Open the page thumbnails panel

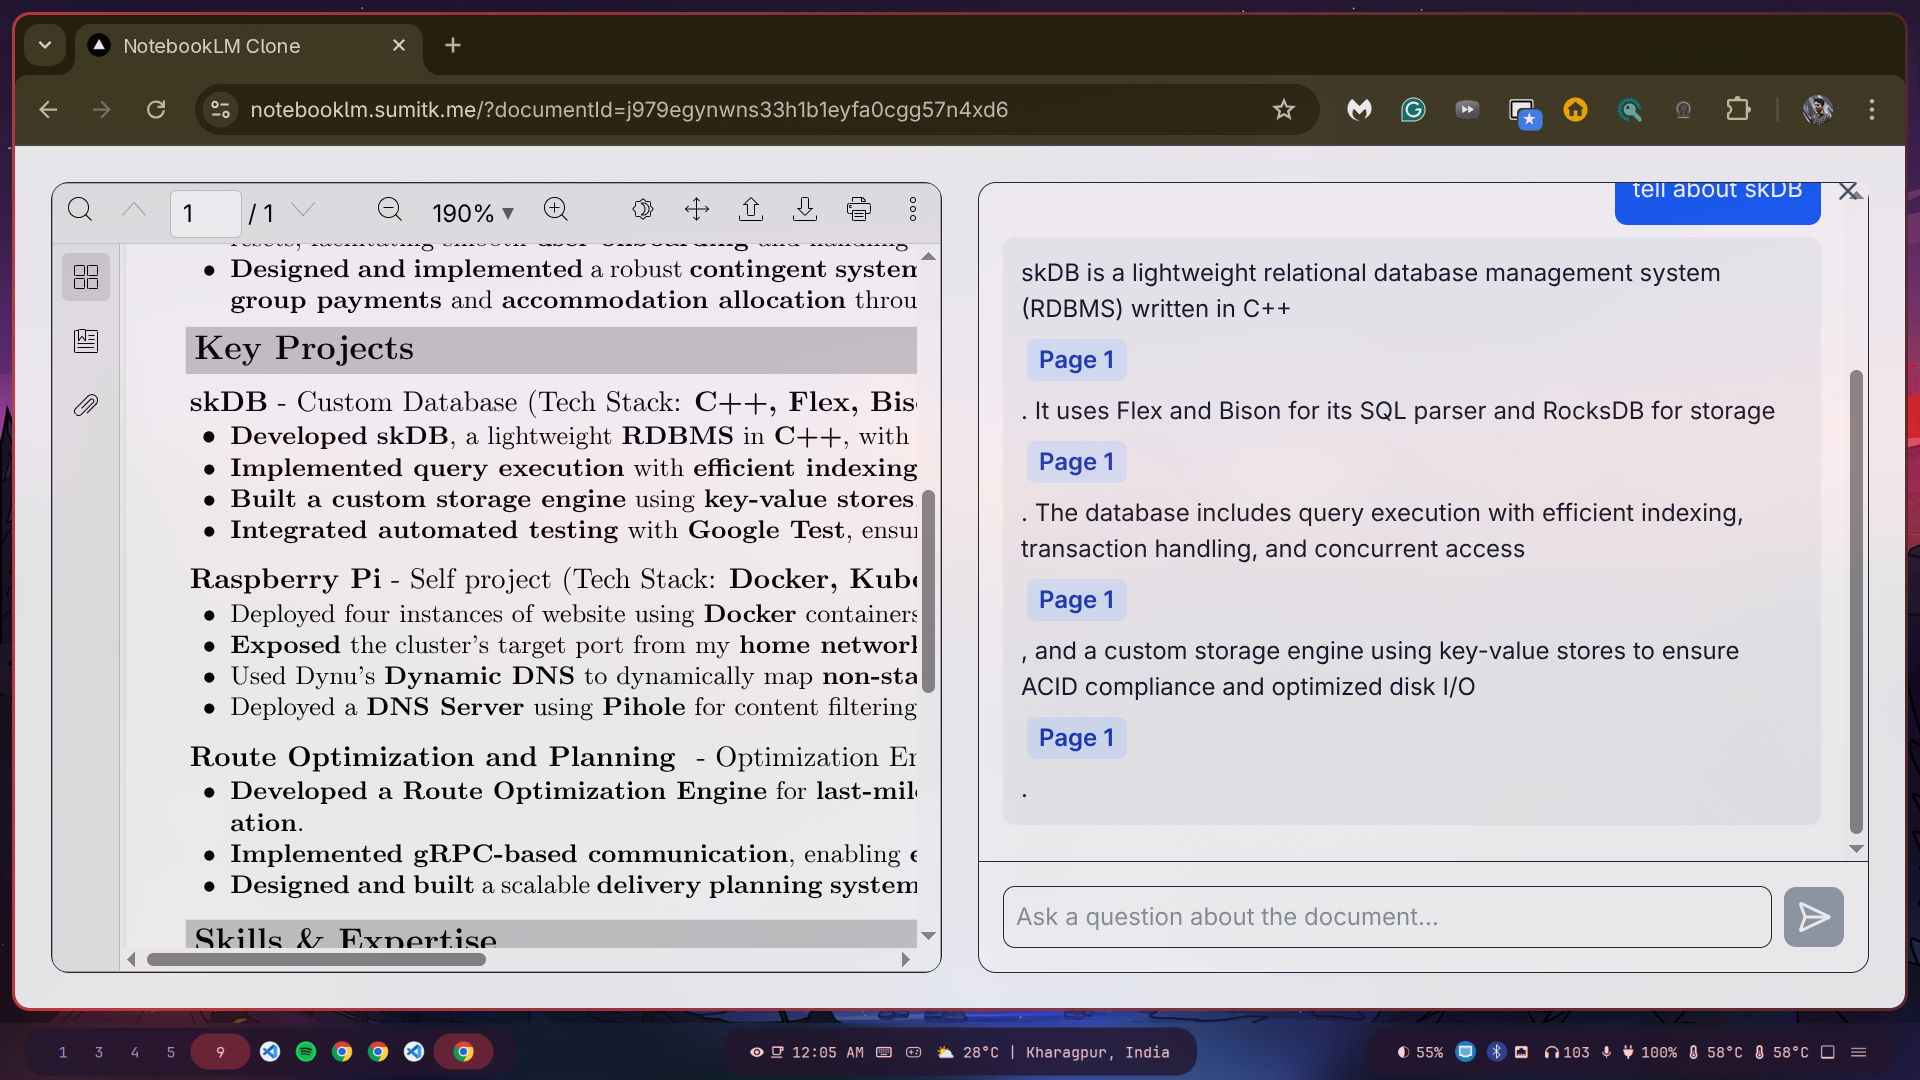point(86,277)
